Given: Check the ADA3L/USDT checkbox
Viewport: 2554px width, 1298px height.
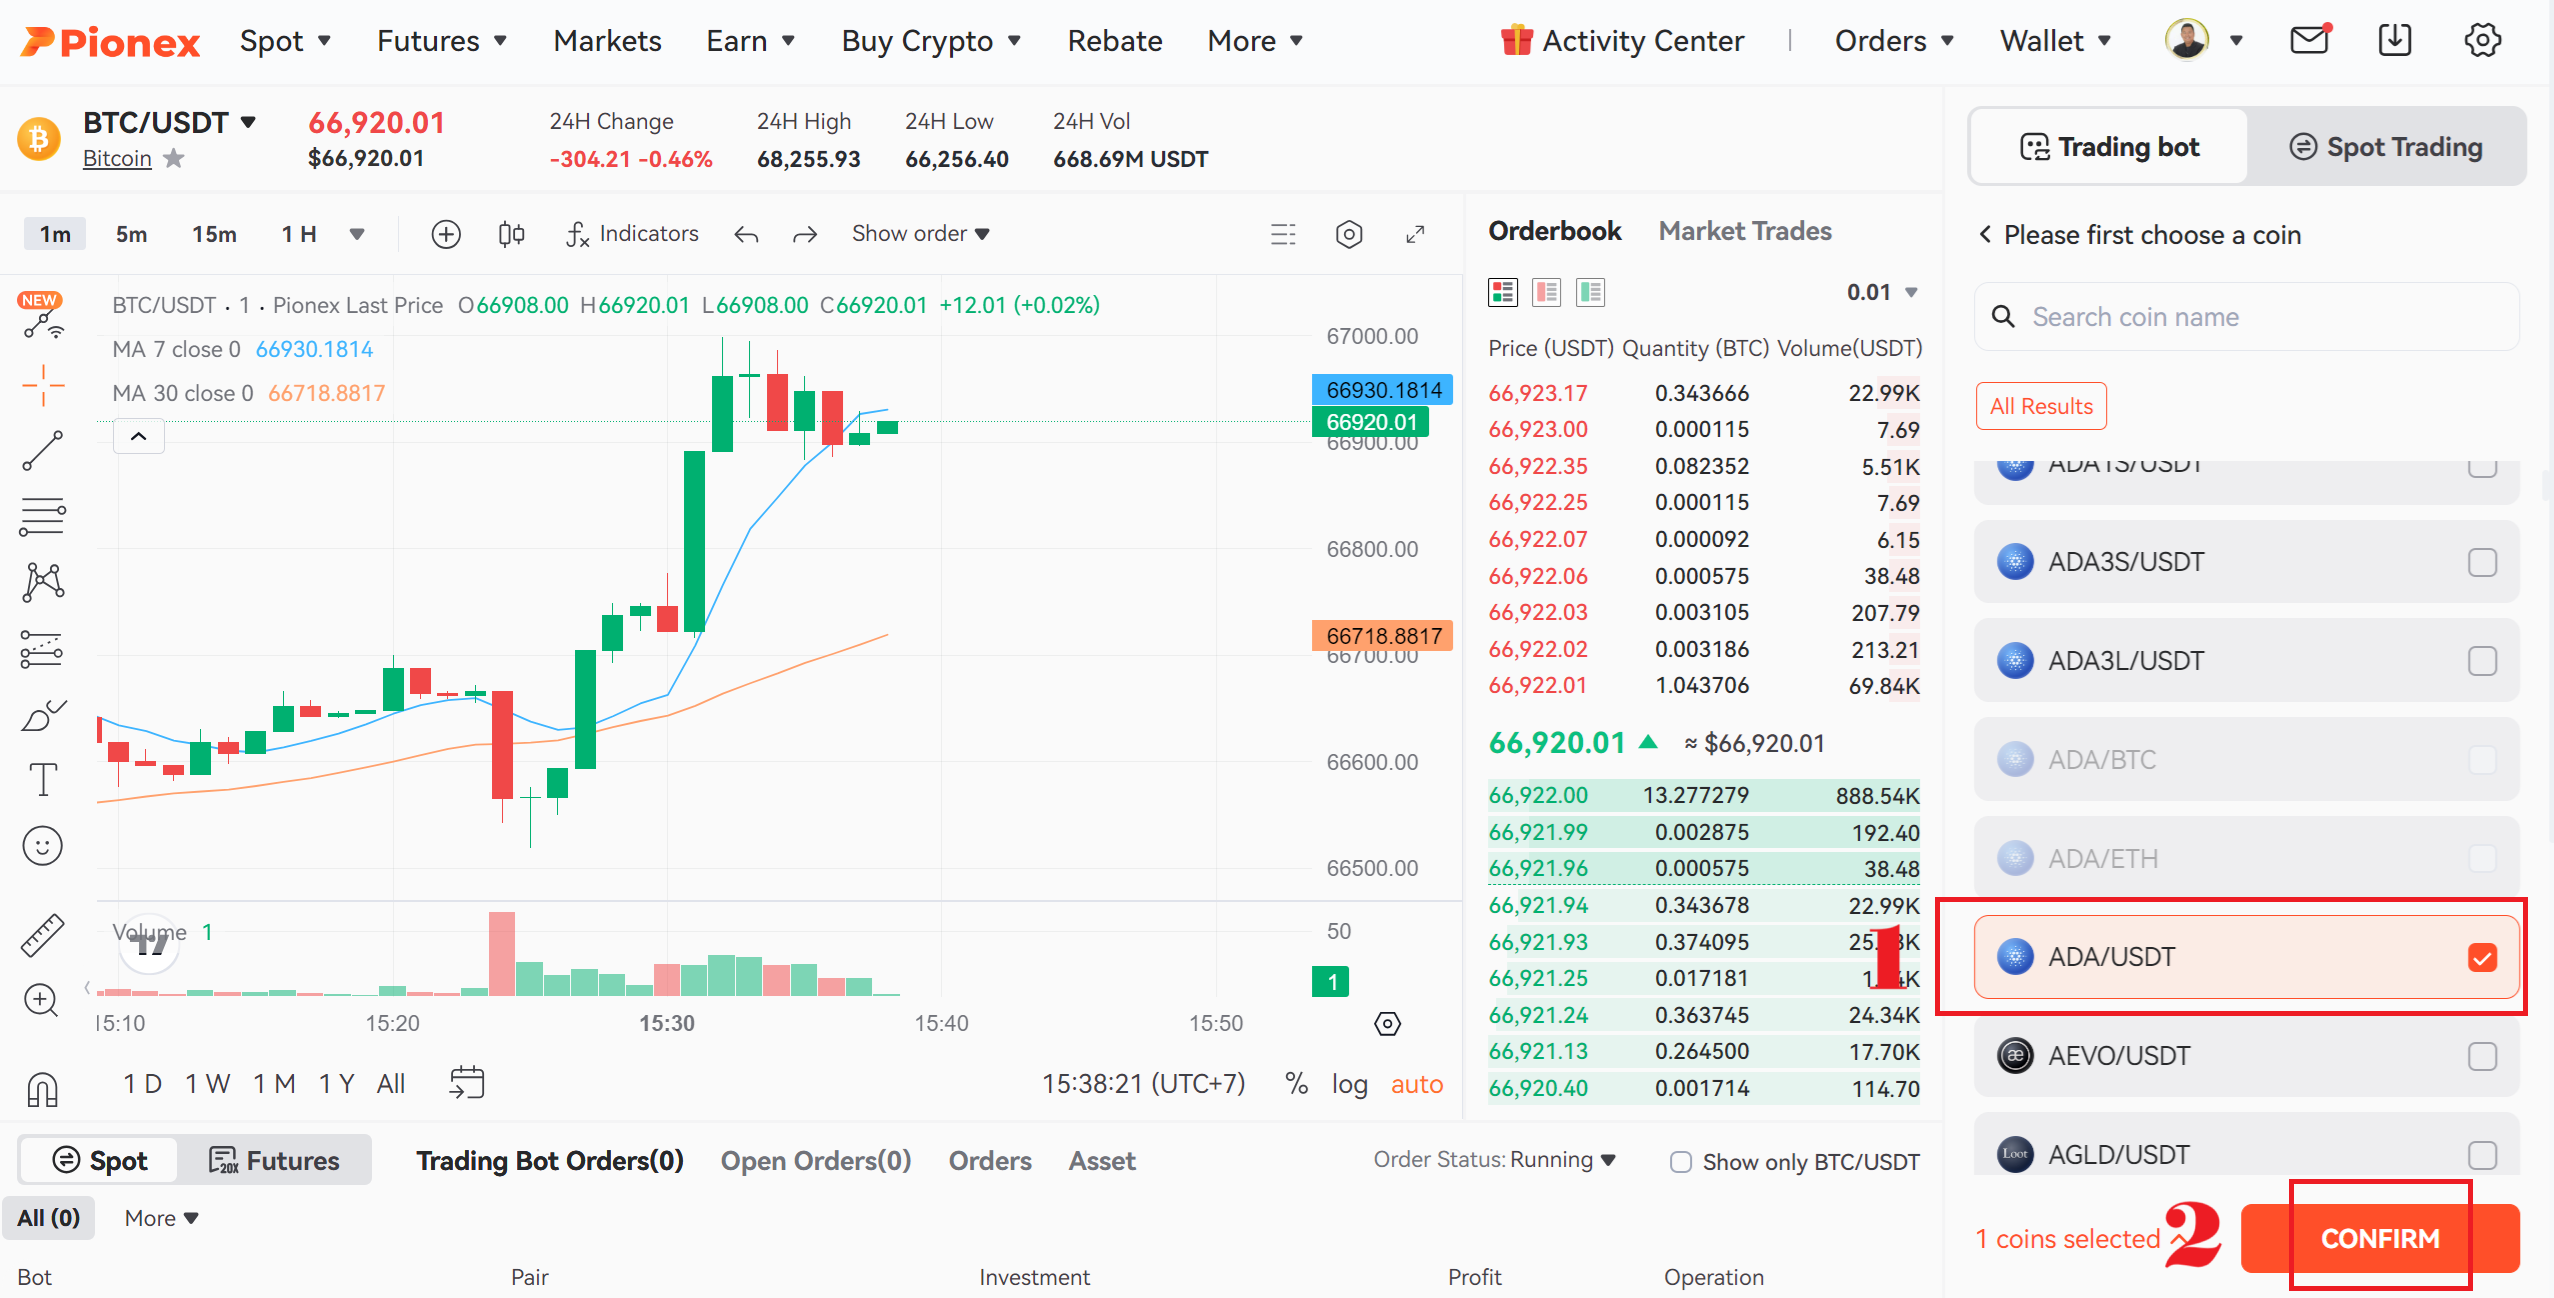Looking at the screenshot, I should (x=2483, y=661).
